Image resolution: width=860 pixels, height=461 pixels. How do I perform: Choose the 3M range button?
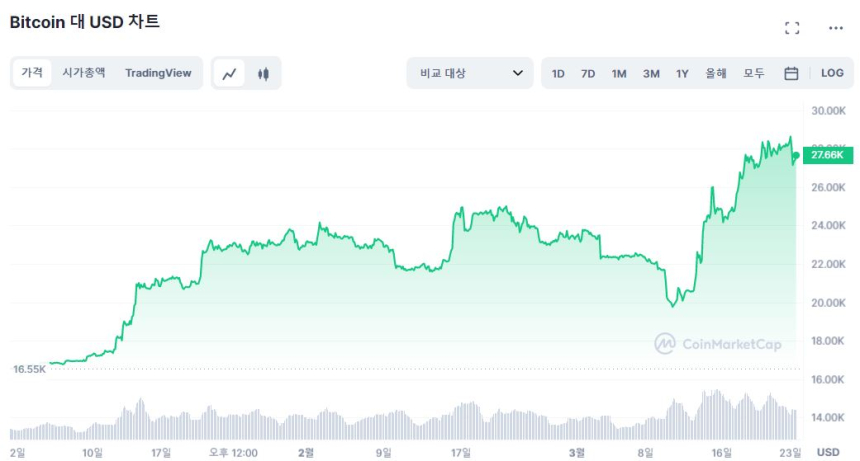[x=651, y=73]
